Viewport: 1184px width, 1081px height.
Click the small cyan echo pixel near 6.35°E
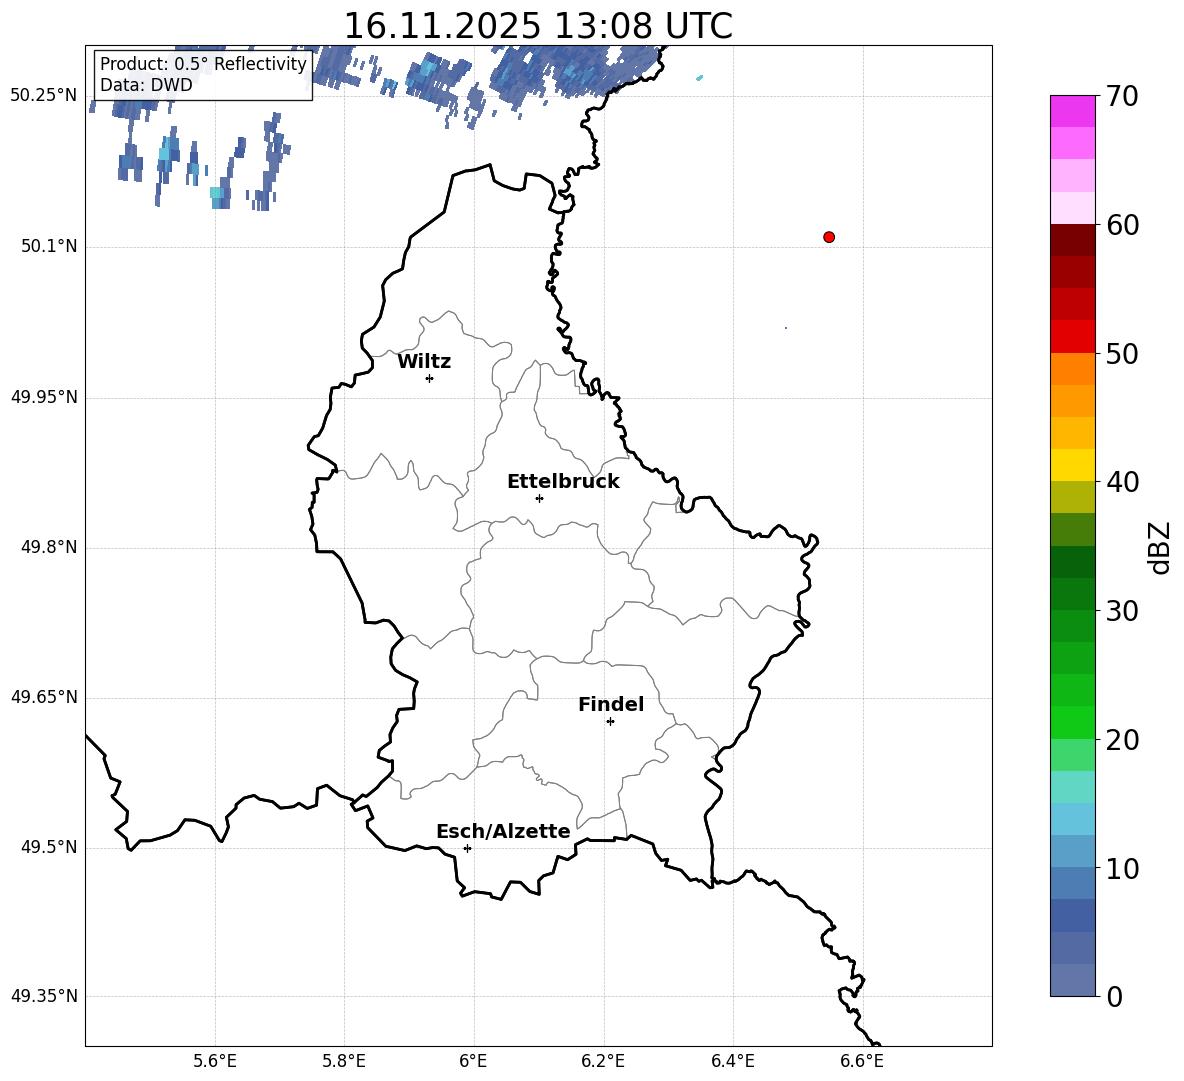point(699,78)
